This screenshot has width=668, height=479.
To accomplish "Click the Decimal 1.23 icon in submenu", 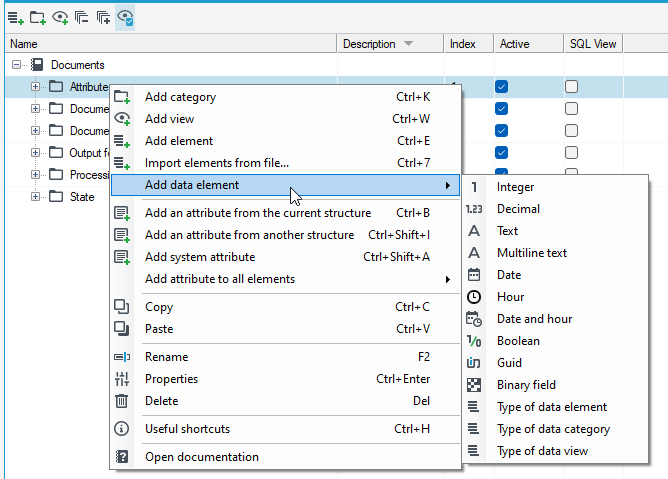I will point(474,209).
